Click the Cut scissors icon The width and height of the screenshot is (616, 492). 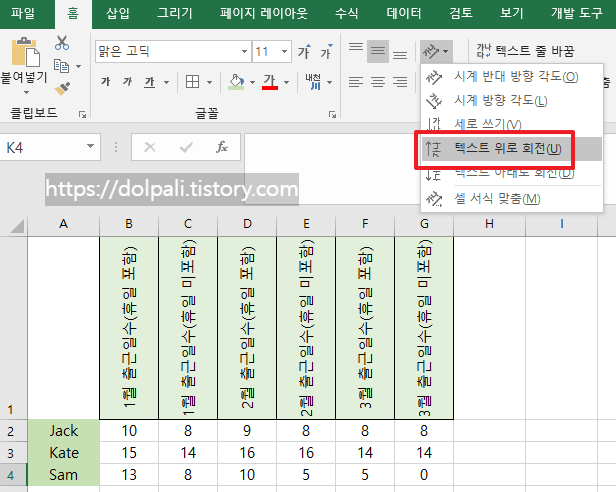point(62,43)
